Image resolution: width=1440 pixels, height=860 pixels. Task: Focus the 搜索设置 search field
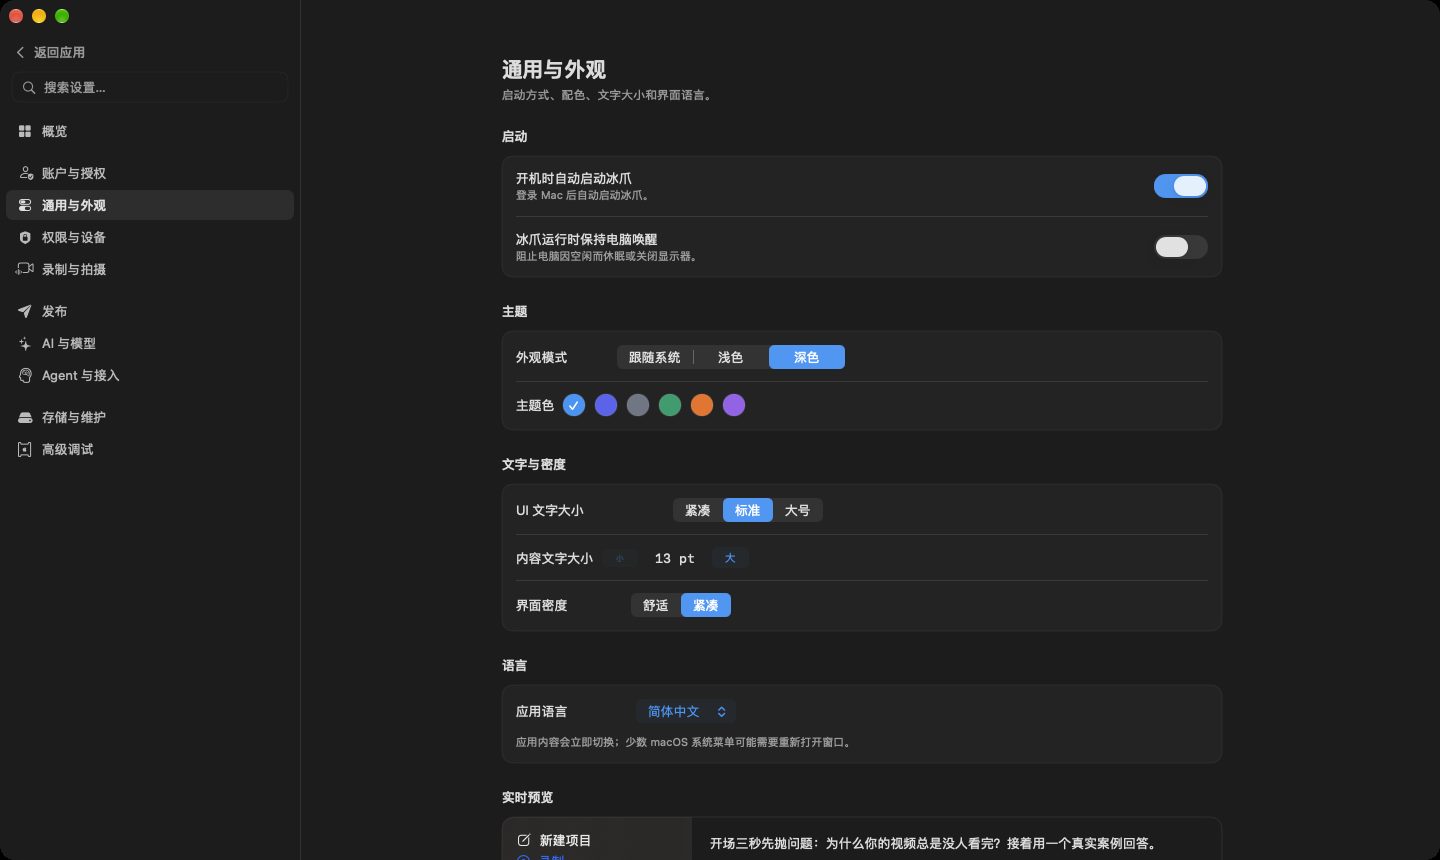click(150, 88)
